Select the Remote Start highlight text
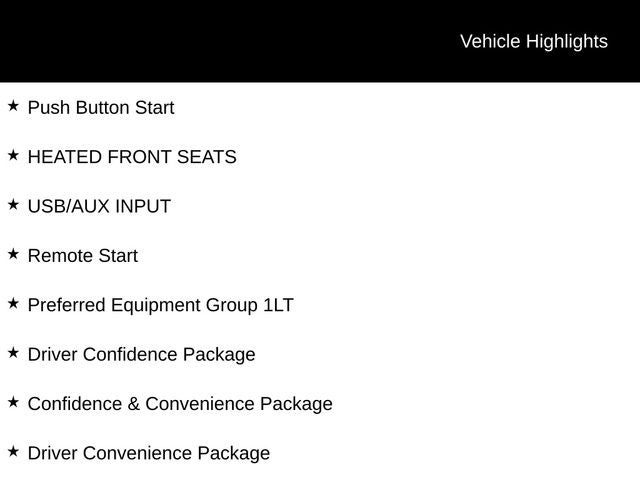Screen dimensions: 640x480 (83, 256)
